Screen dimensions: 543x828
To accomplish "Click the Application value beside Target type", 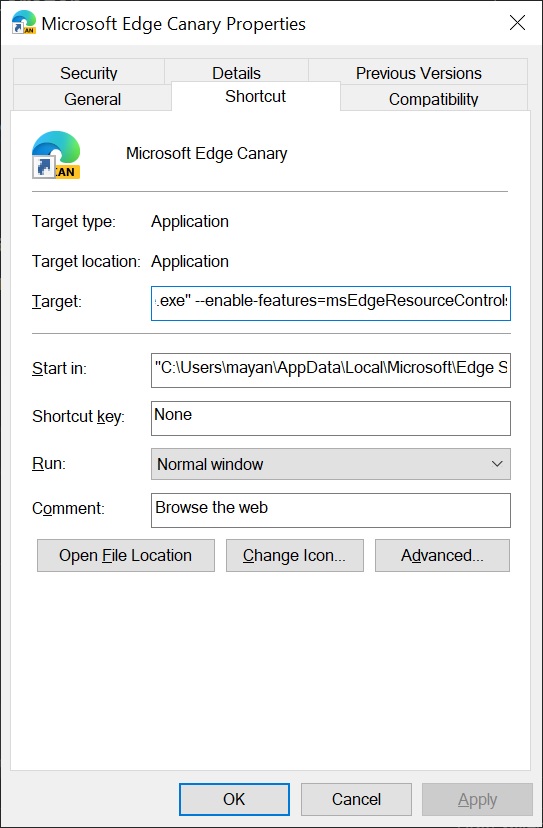I will pyautogui.click(x=190, y=221).
